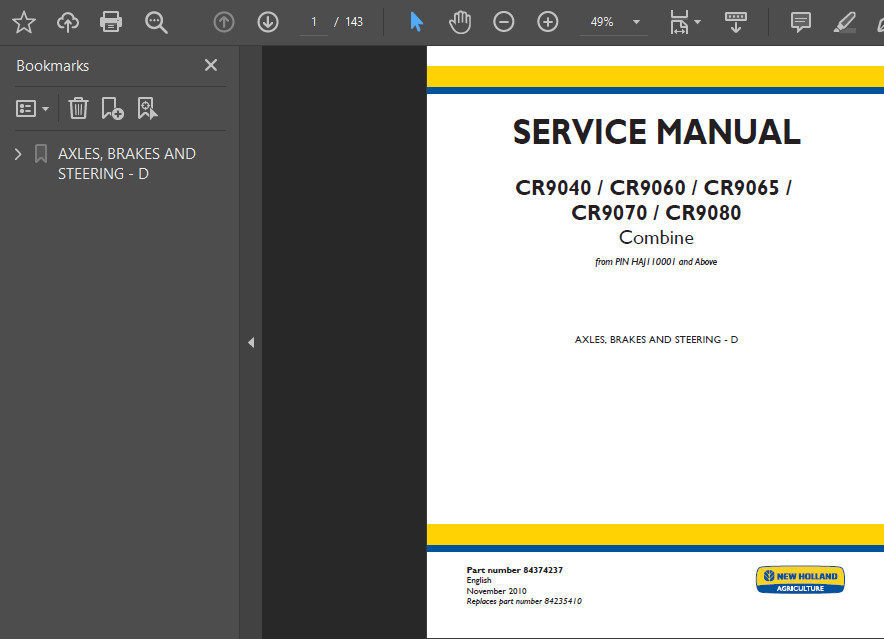The width and height of the screenshot is (884, 639).
Task: Close the Bookmarks panel
Action: click(211, 65)
